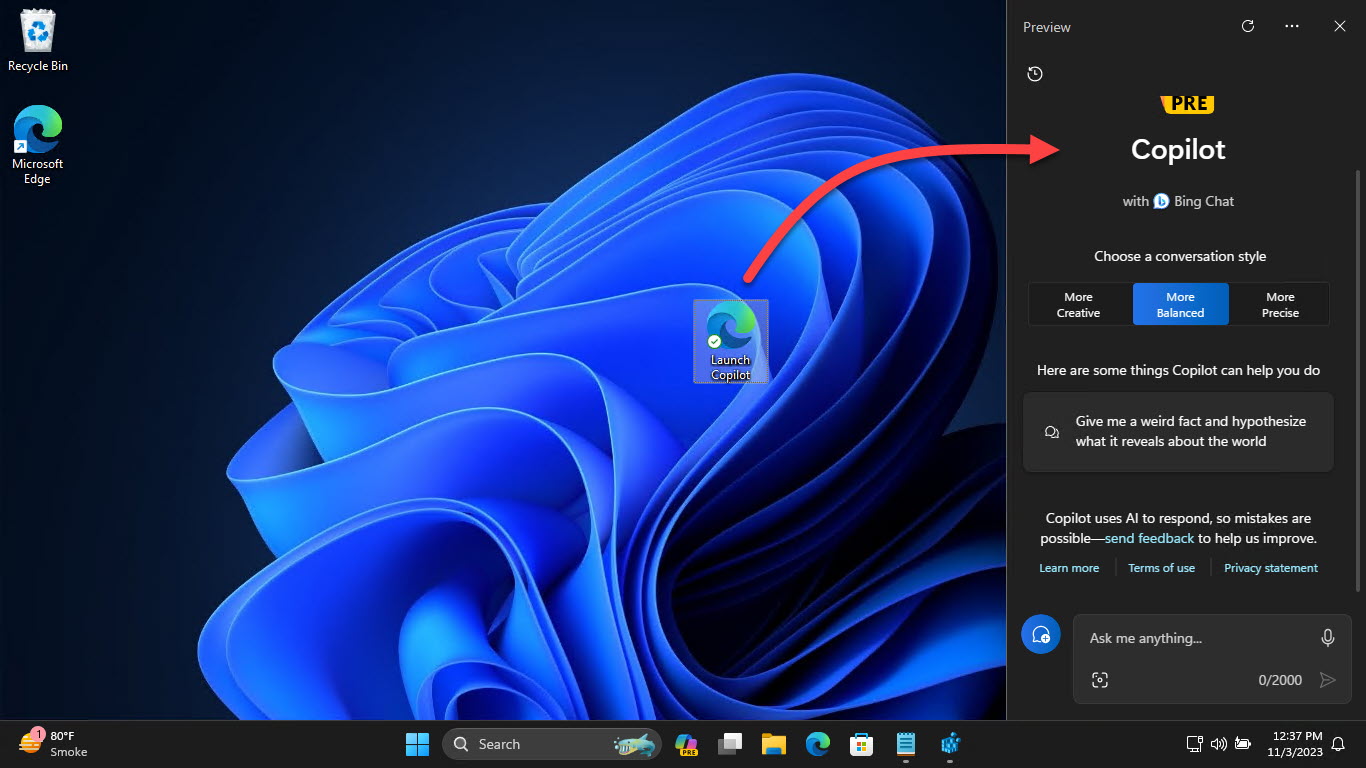Click send feedback to help improve Copilot
Image resolution: width=1366 pixels, height=768 pixels.
coord(1148,538)
